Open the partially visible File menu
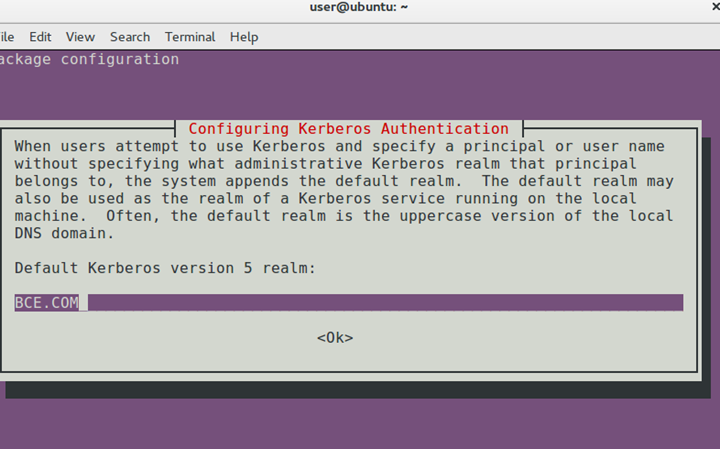This screenshot has width=720, height=449. (7, 37)
